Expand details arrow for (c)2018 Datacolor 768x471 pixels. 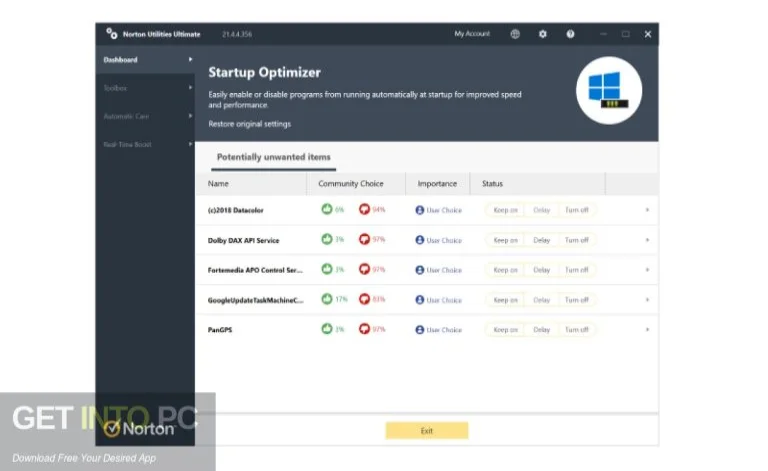click(647, 210)
